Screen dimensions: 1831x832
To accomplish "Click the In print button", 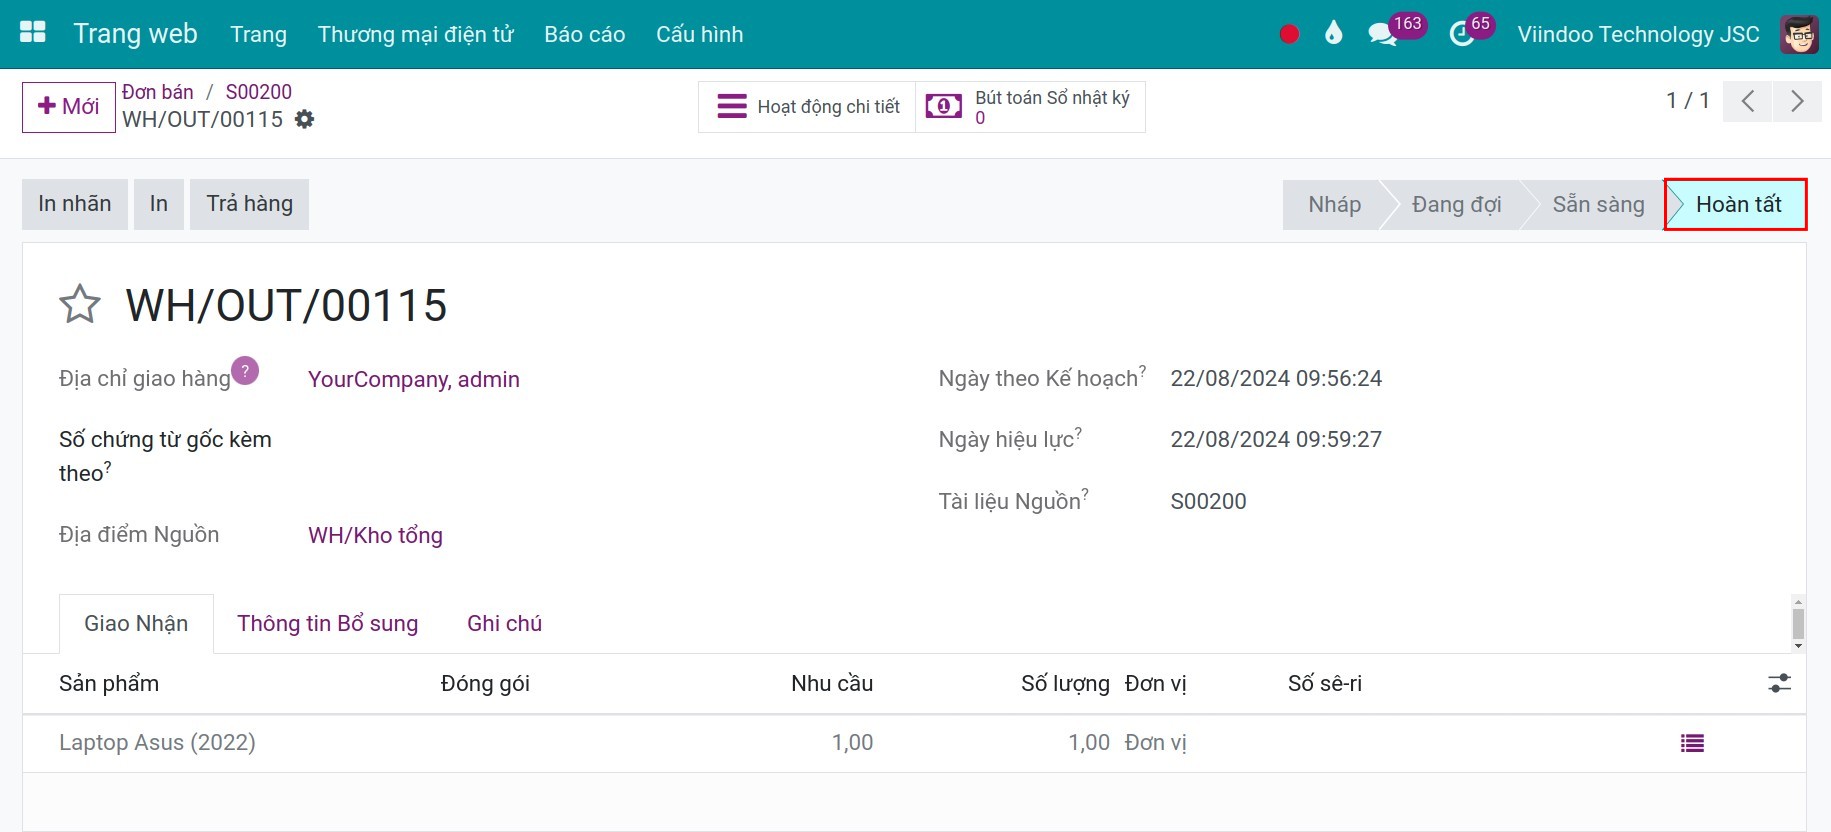I will click(159, 204).
